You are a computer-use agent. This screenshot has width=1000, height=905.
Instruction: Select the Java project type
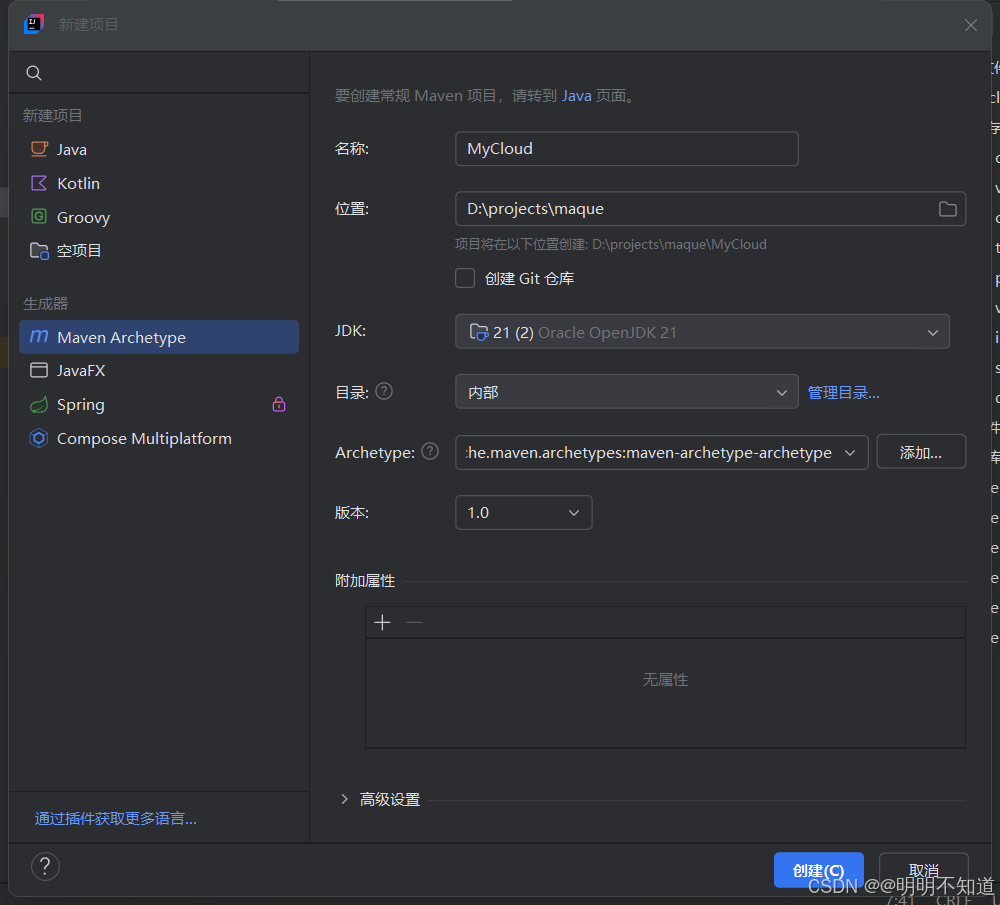159,149
